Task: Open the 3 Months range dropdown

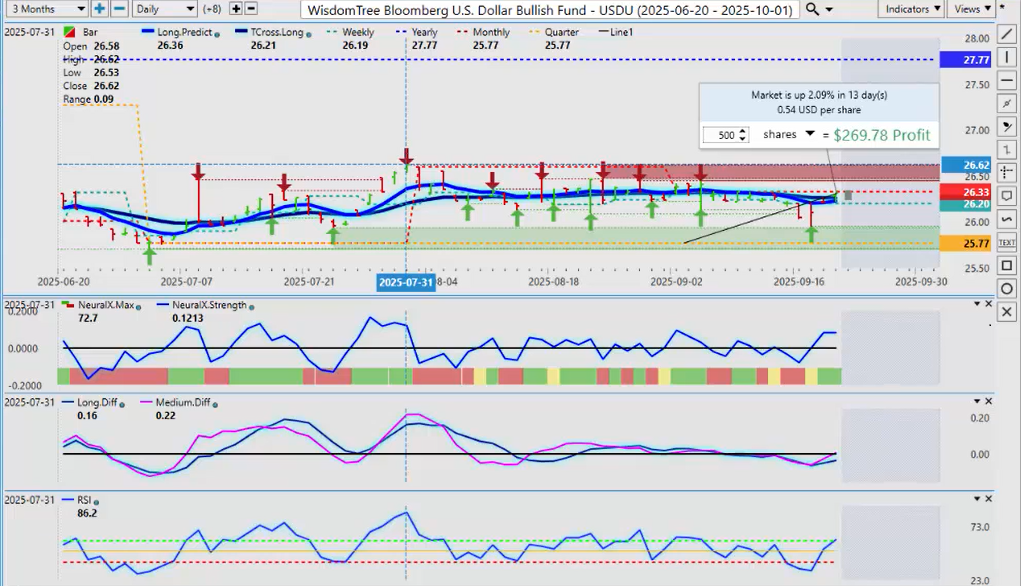Action: [44, 9]
